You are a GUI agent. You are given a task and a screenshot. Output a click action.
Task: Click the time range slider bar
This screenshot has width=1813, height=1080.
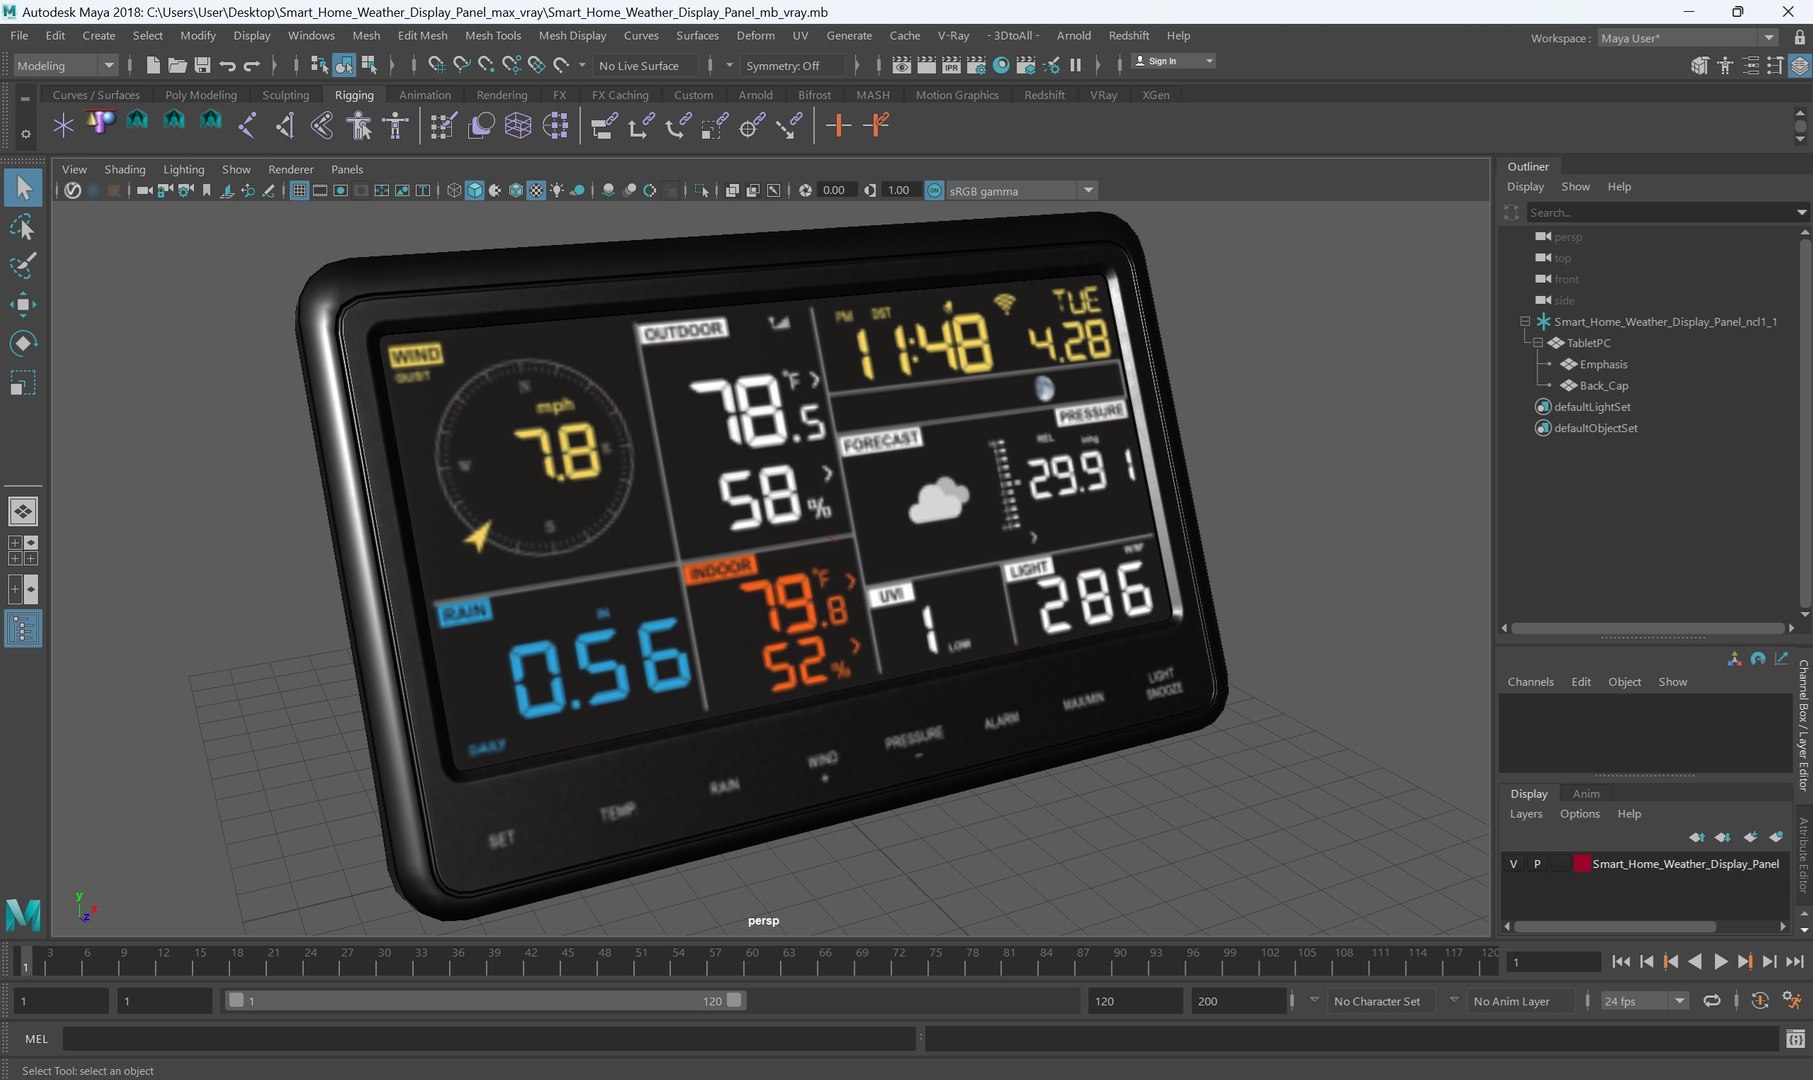pyautogui.click(x=485, y=1000)
